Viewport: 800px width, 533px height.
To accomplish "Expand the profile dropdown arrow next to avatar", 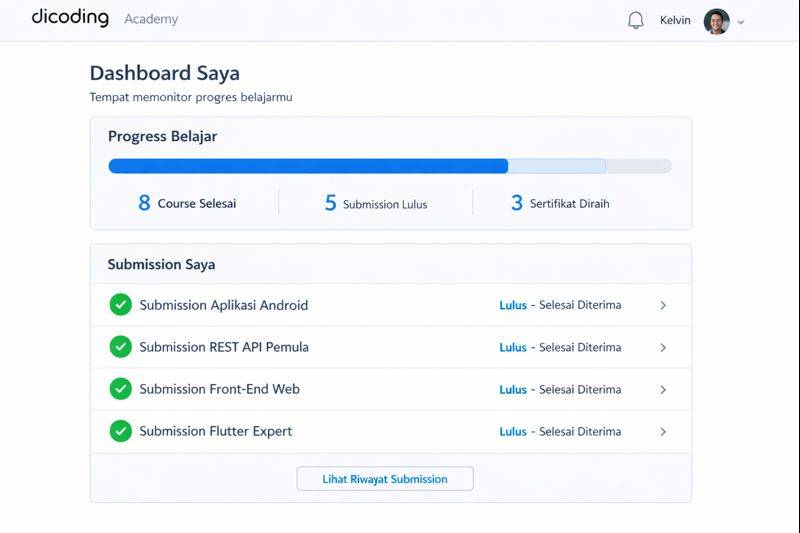I will point(741,22).
